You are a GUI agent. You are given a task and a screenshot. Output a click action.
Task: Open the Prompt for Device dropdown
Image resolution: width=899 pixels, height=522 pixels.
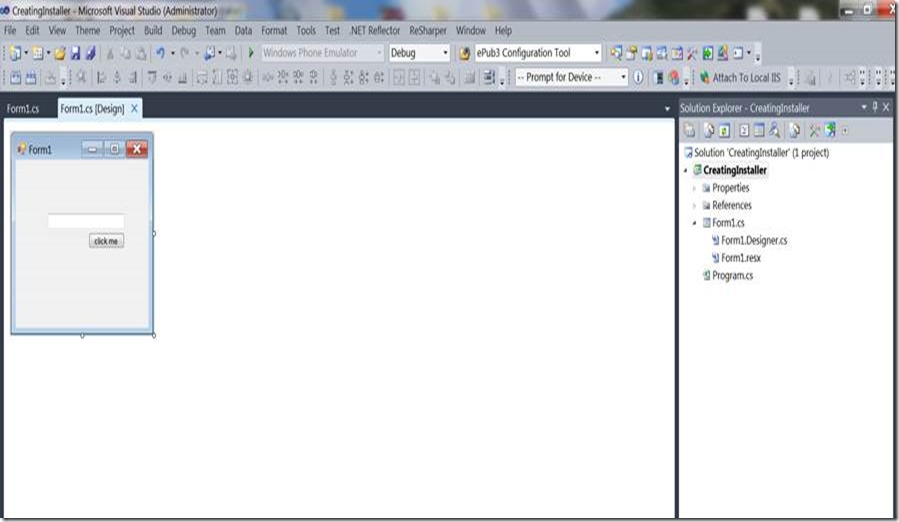(624, 77)
